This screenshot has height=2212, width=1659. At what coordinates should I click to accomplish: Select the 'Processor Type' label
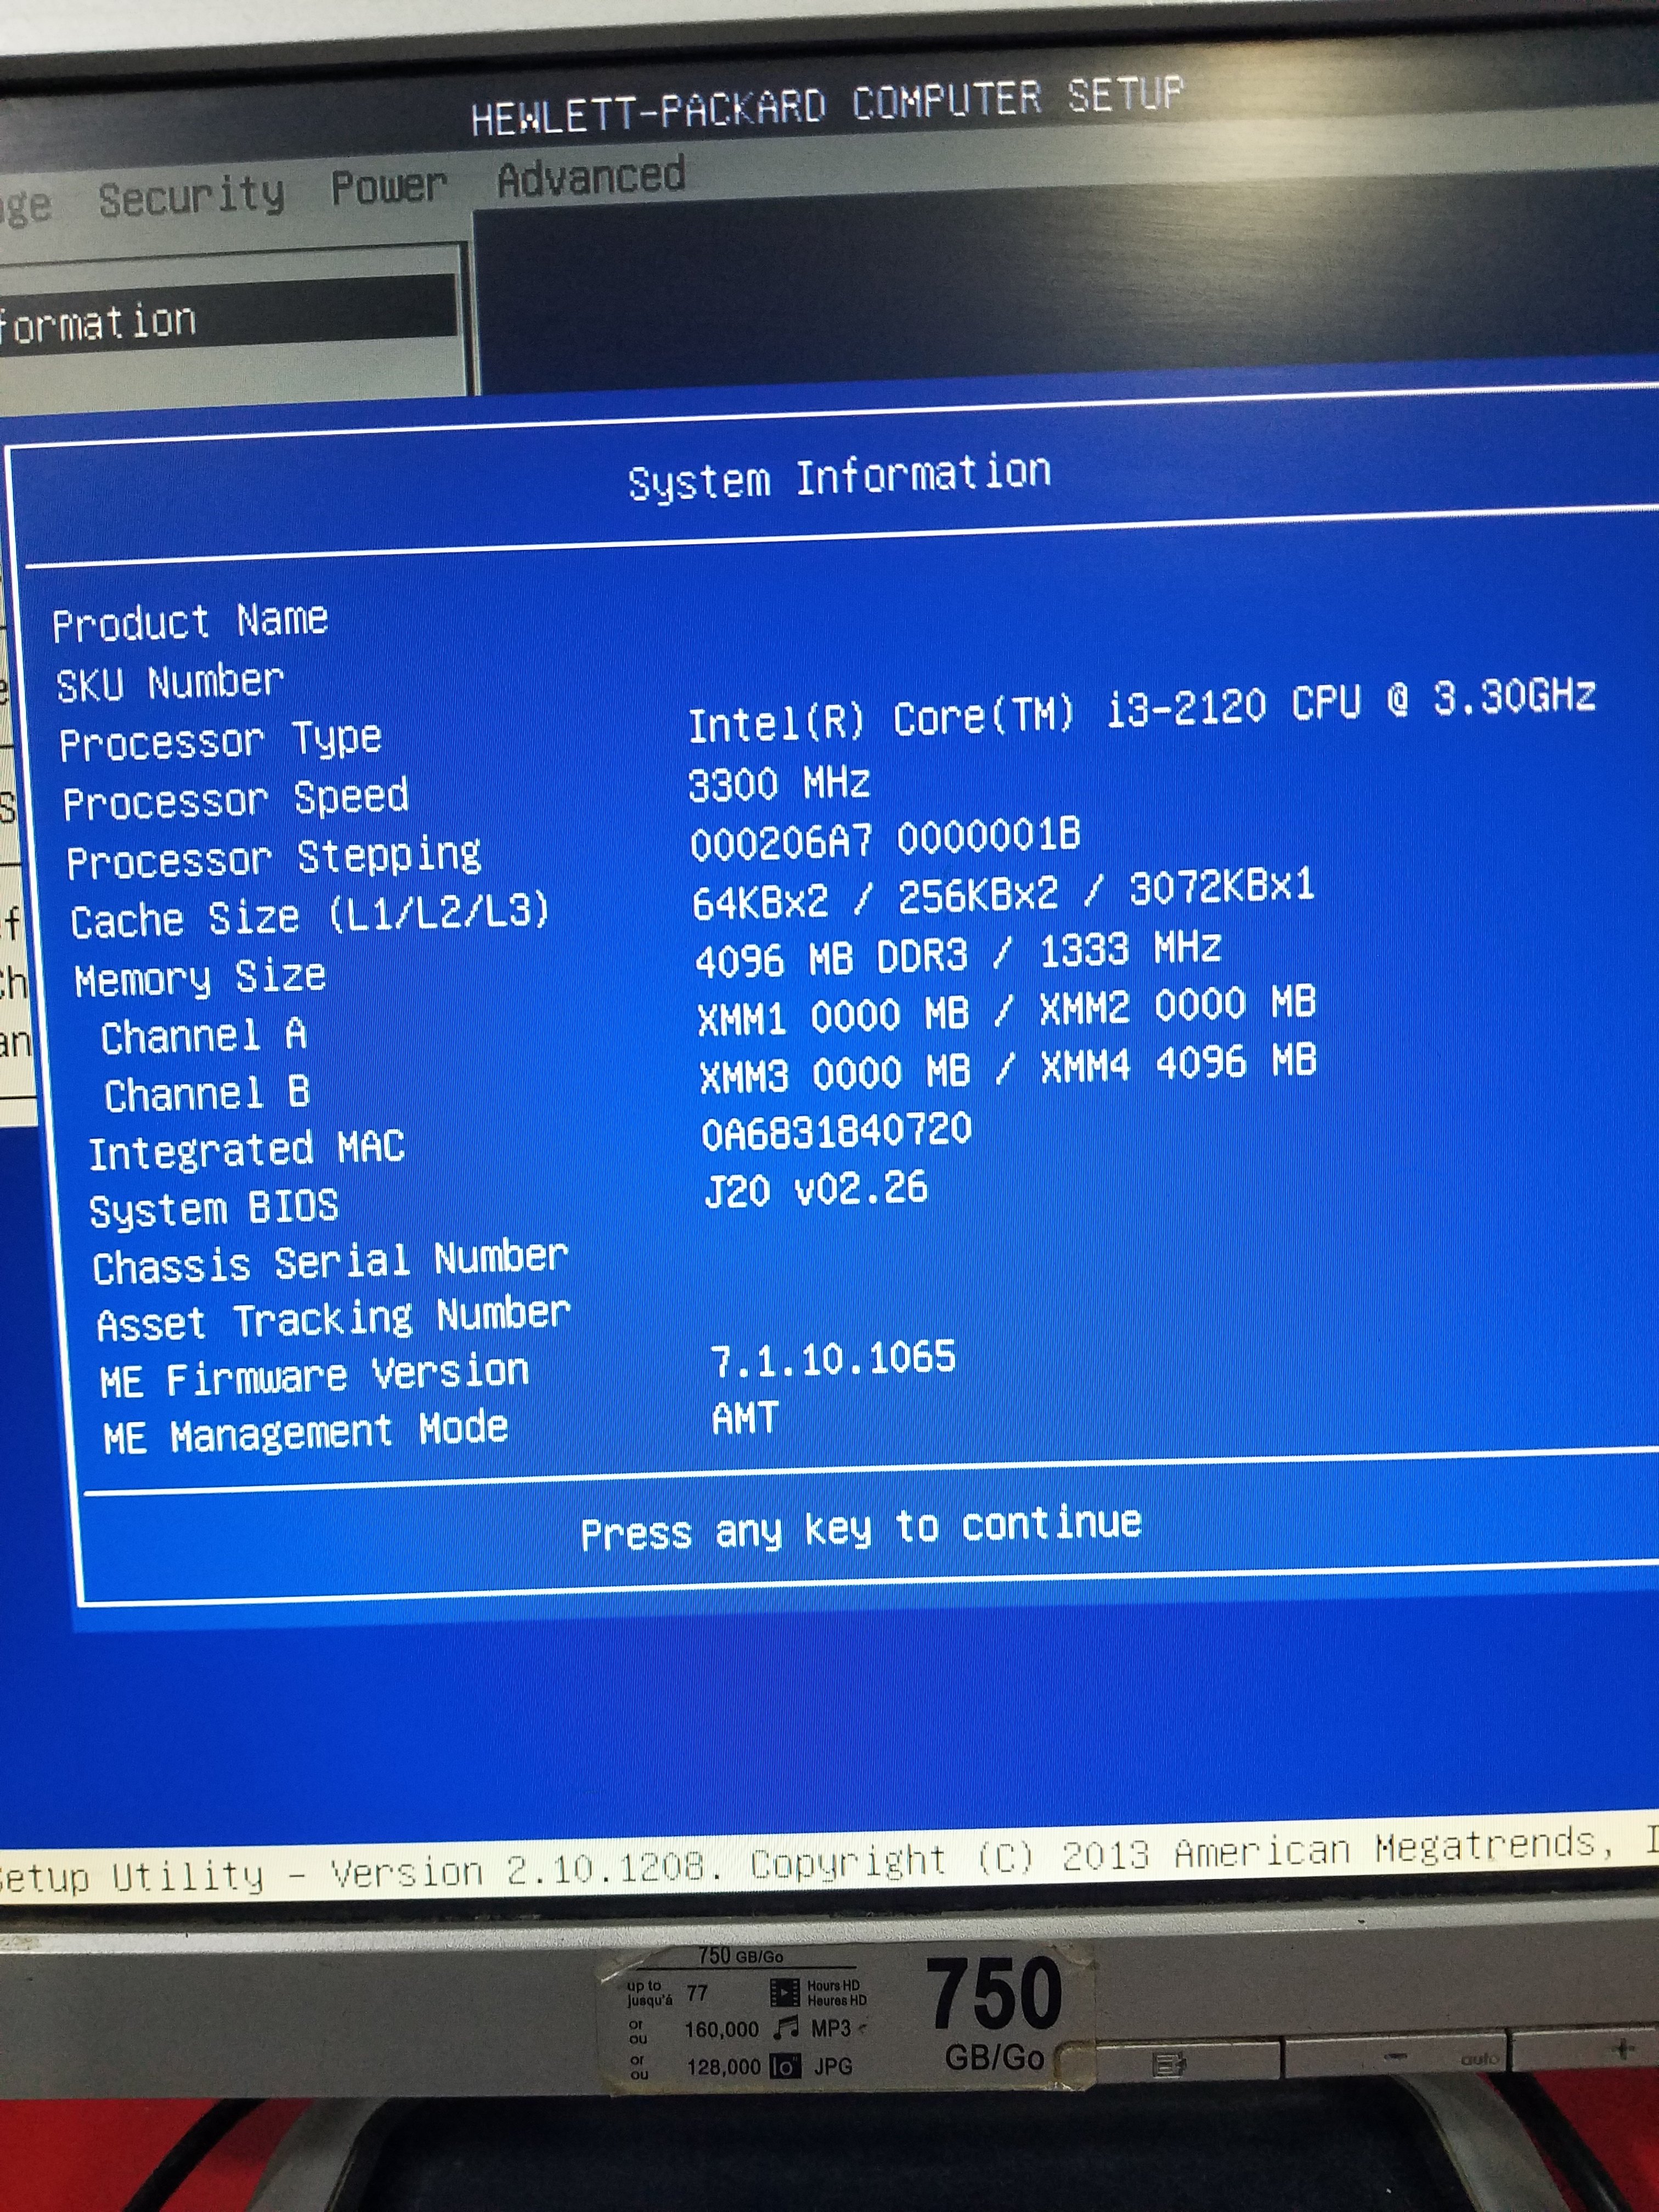pyautogui.click(x=221, y=741)
